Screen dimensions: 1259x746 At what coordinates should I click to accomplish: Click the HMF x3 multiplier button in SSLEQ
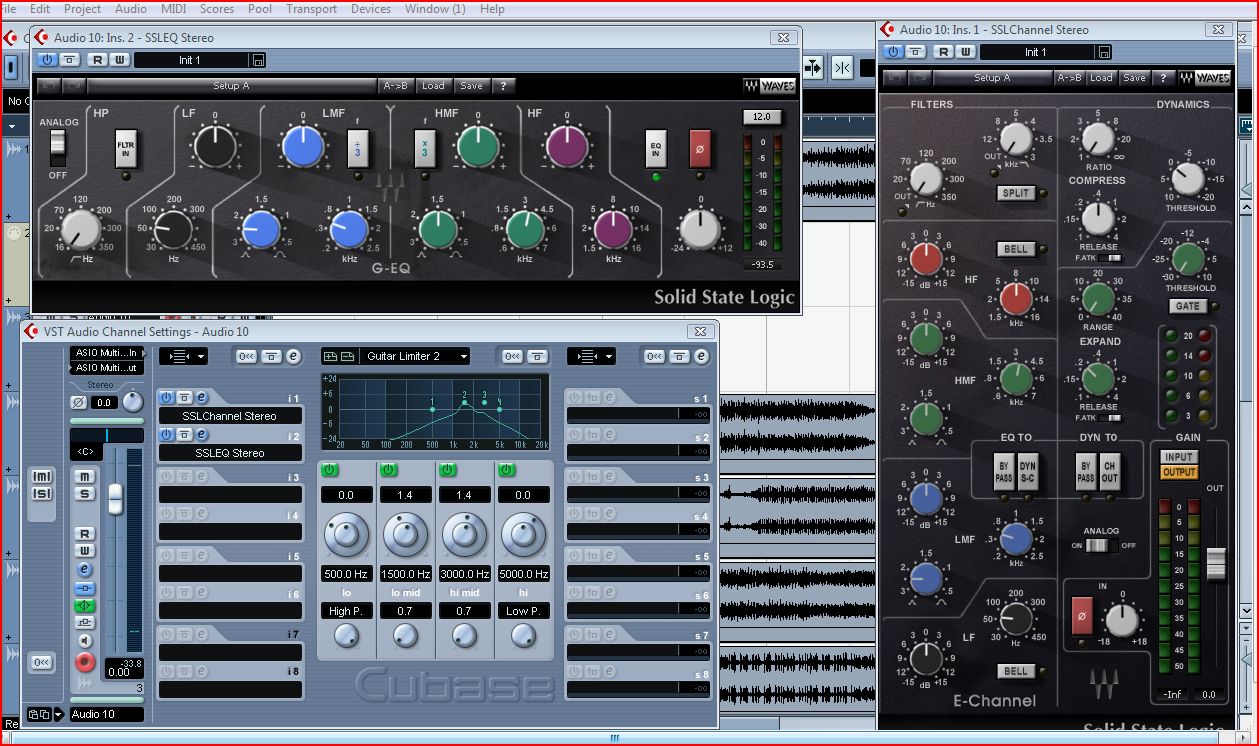point(424,148)
